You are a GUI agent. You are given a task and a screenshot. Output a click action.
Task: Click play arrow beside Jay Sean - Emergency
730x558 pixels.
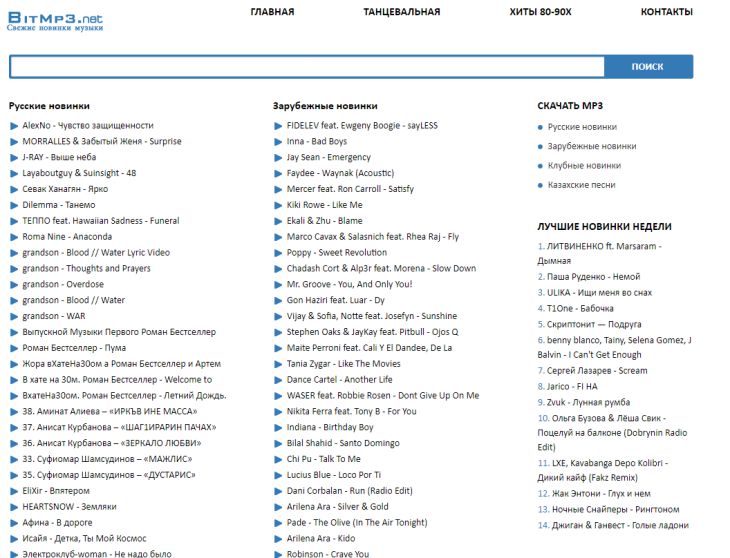[278, 158]
